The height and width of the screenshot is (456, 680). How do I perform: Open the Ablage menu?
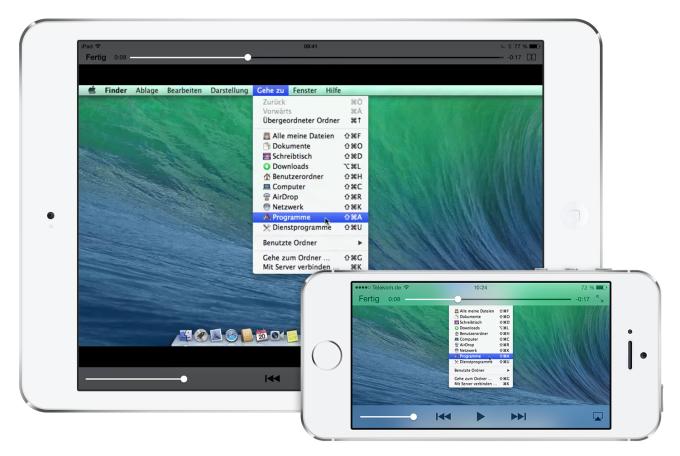pyautogui.click(x=147, y=90)
